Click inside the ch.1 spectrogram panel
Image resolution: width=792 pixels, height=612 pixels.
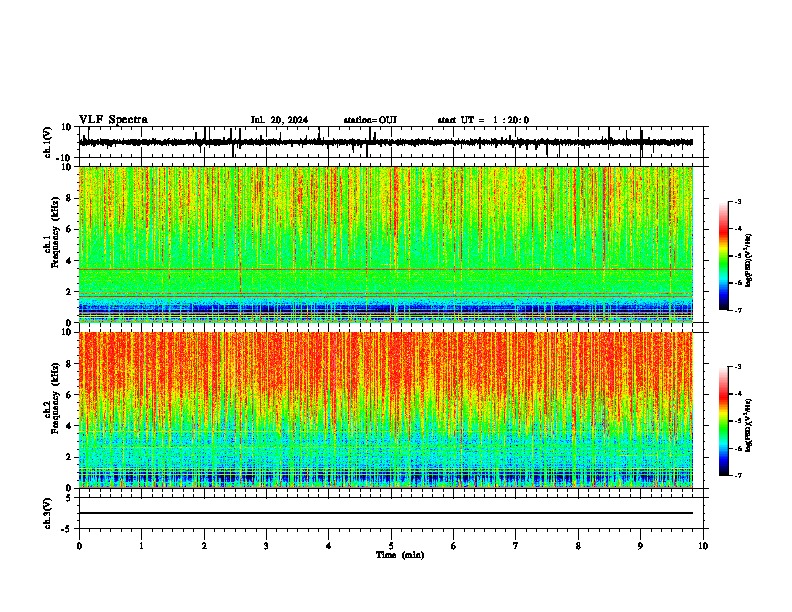[386, 244]
